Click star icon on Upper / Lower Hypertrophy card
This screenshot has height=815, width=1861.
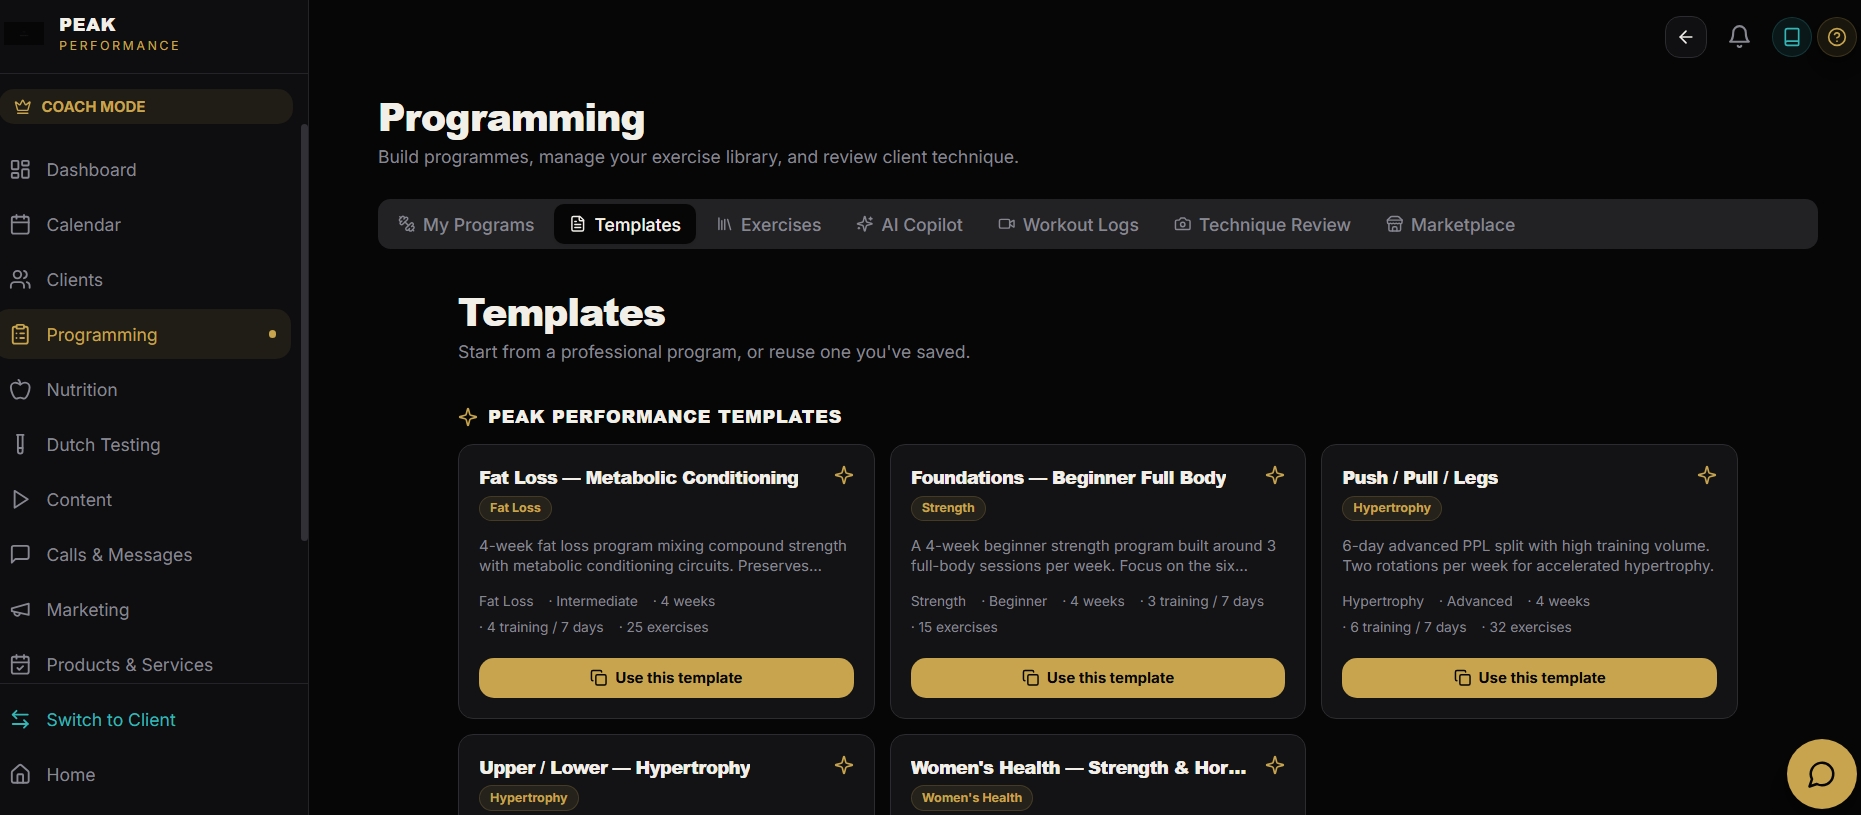pos(844,765)
